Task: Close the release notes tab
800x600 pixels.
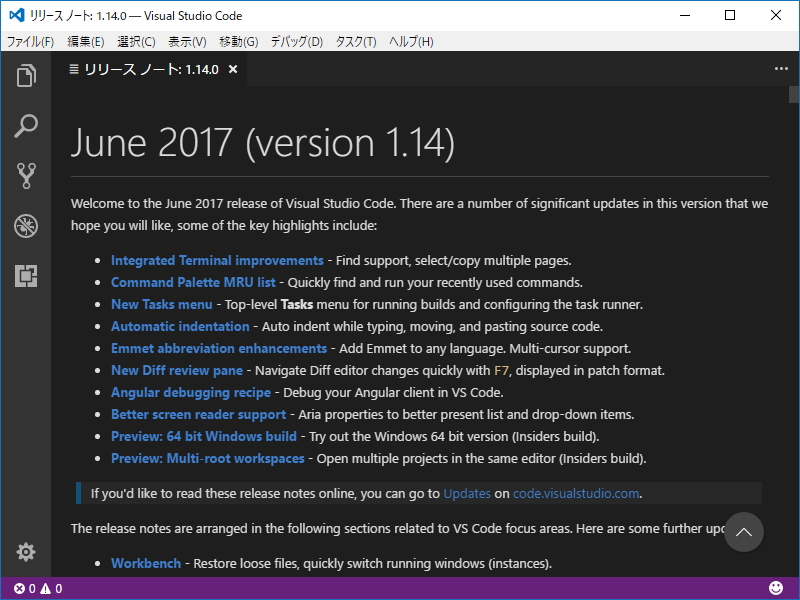Action: (x=231, y=70)
